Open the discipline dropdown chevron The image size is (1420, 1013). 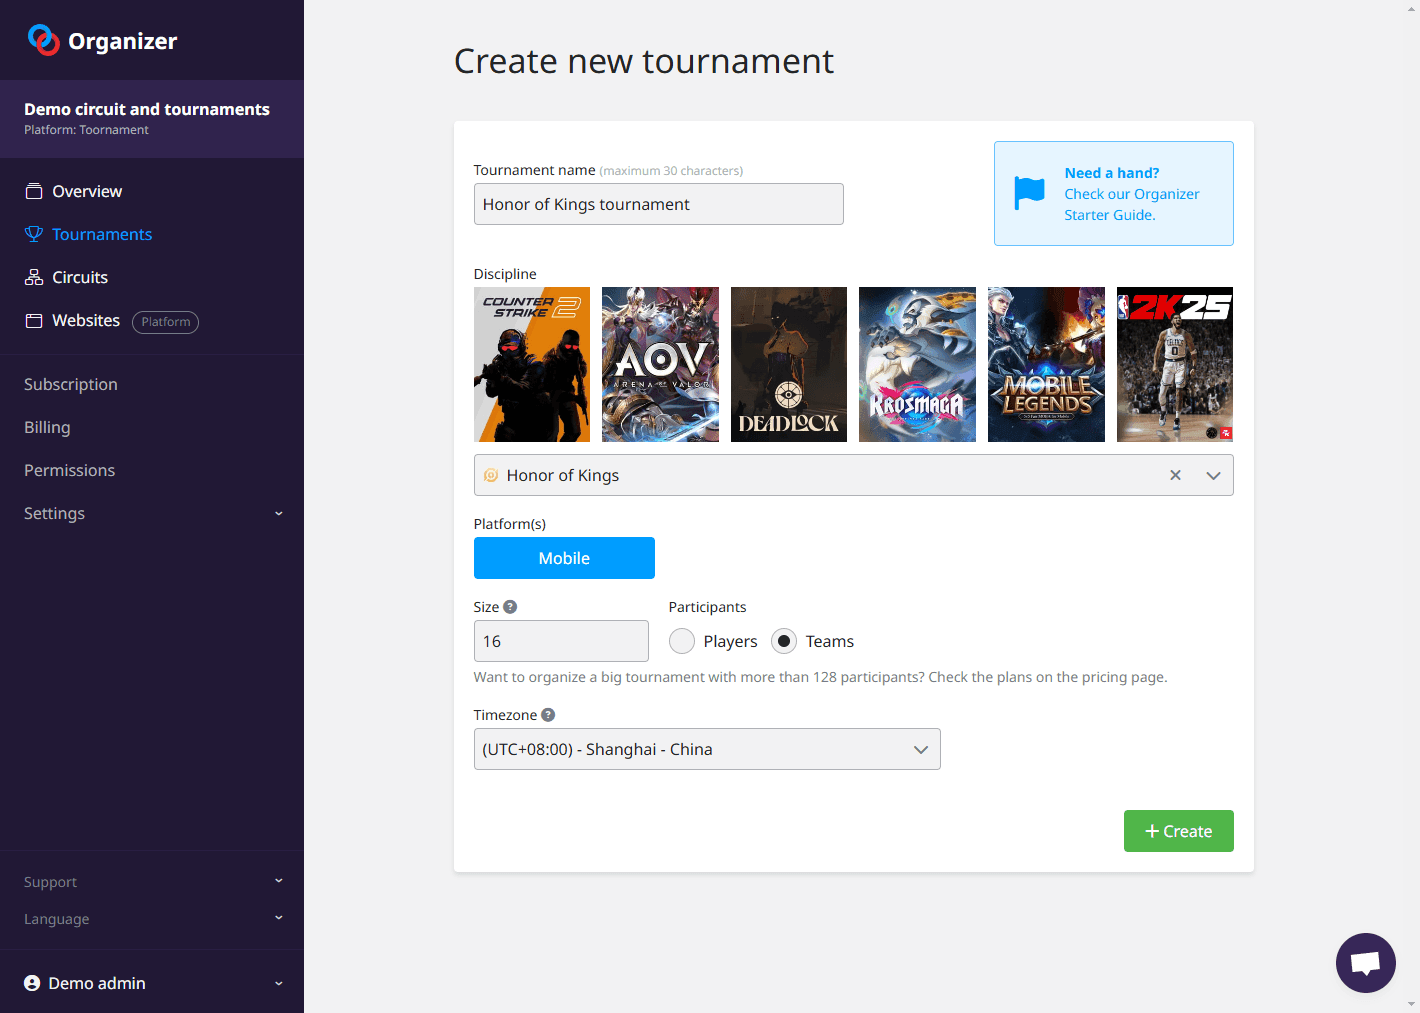point(1213,475)
